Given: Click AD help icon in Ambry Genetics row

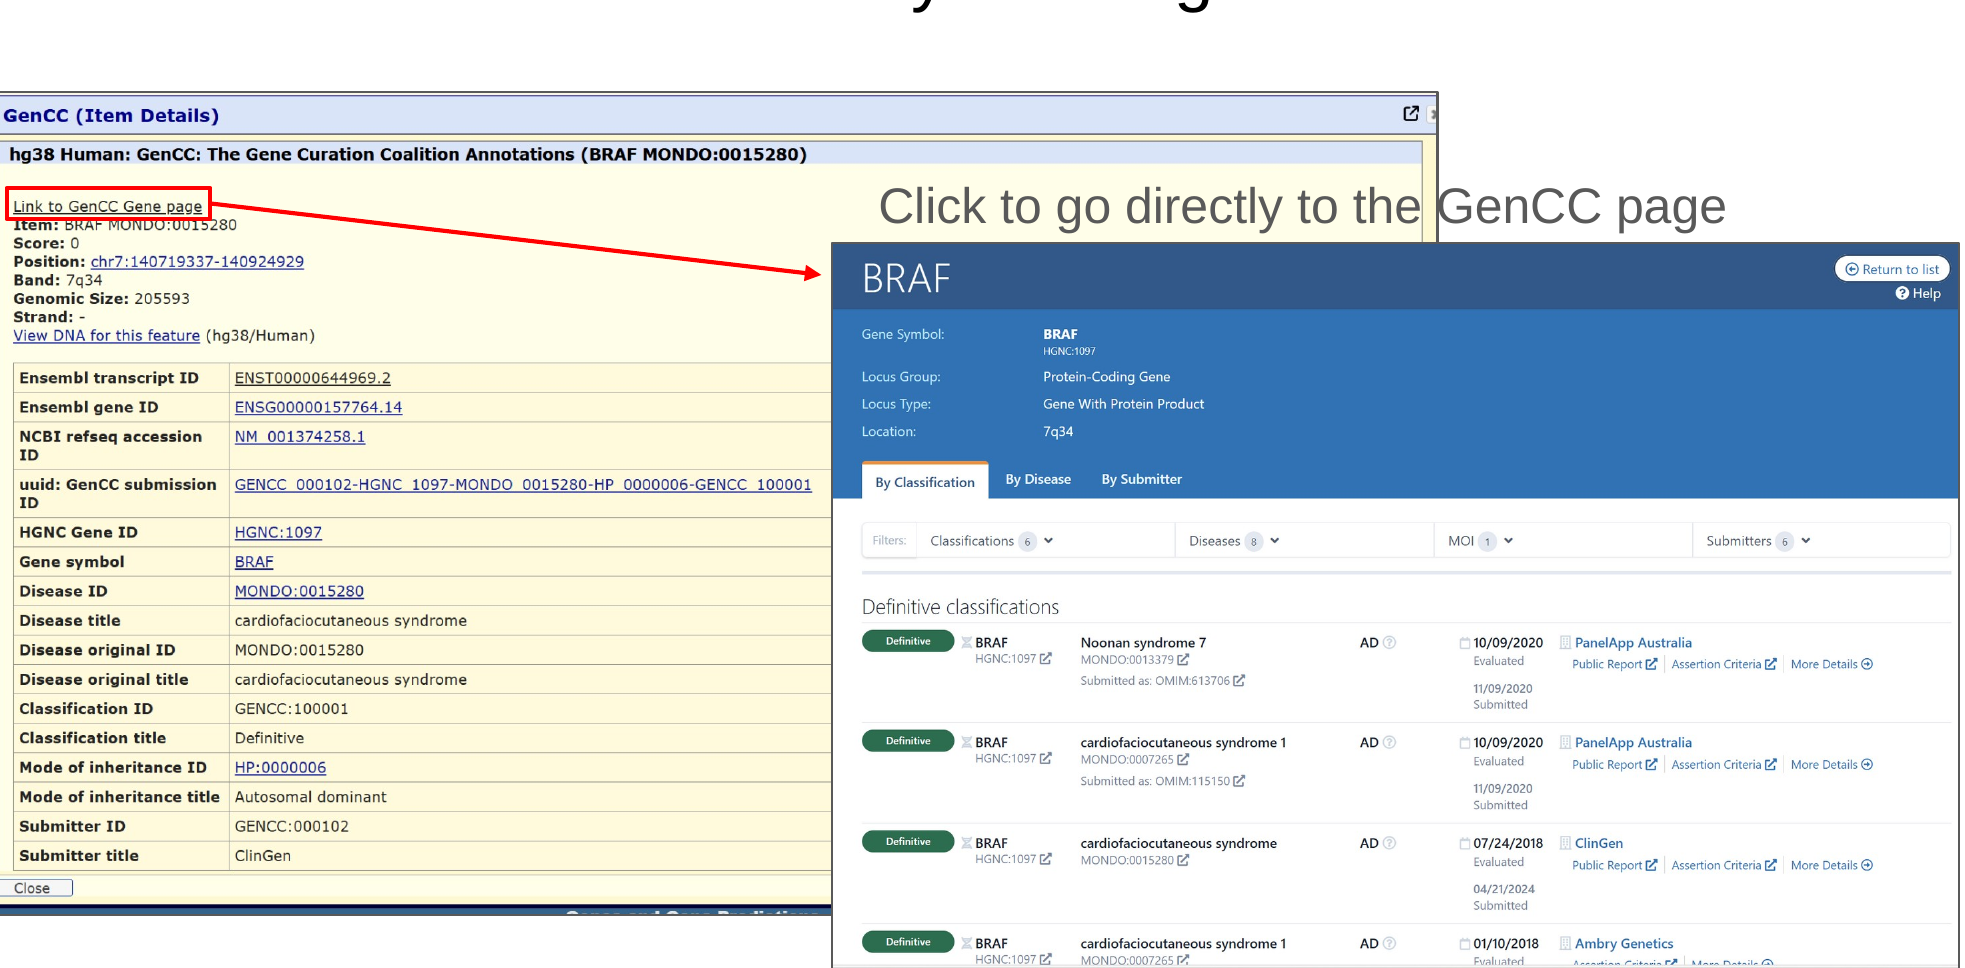Looking at the screenshot, I should 1389,944.
